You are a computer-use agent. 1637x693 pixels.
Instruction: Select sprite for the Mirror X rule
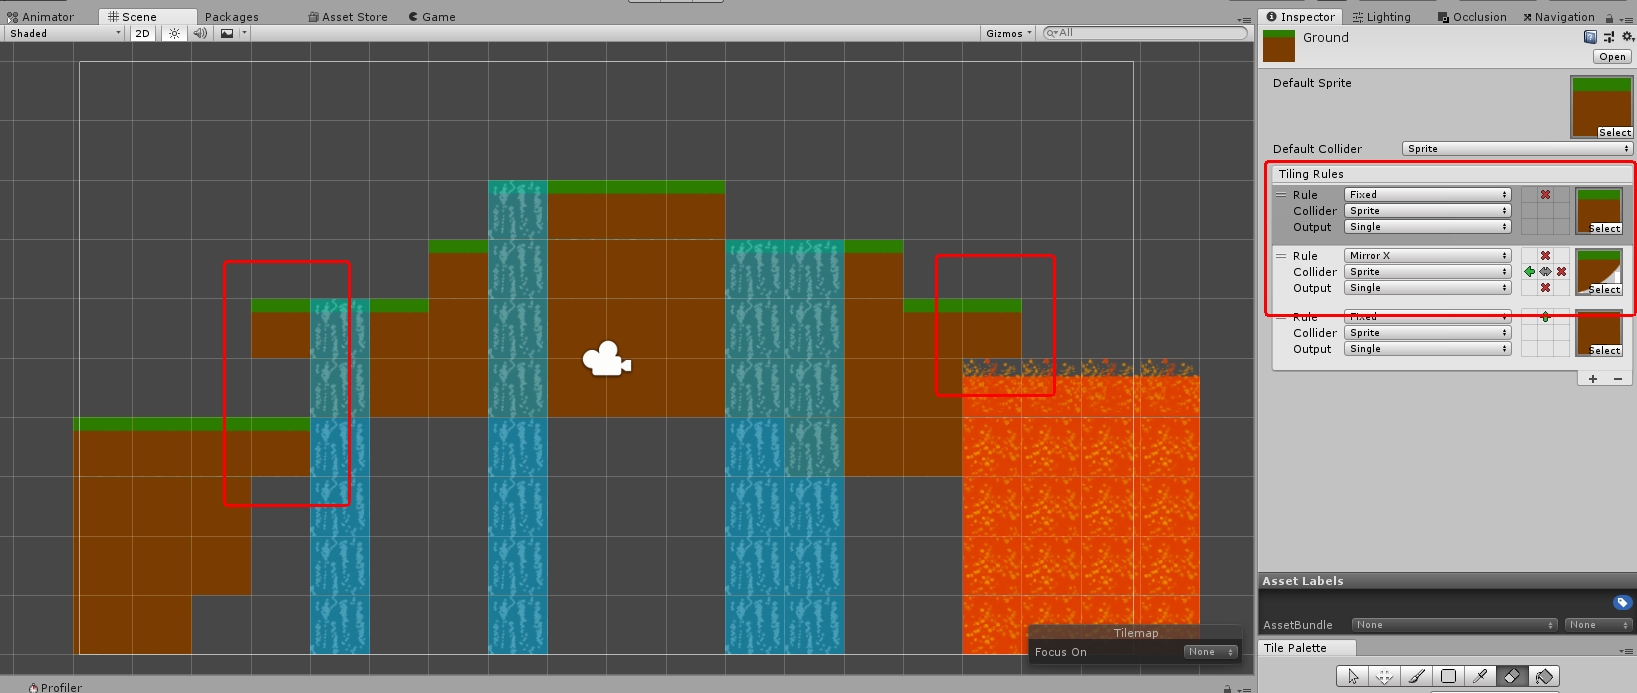(1604, 290)
